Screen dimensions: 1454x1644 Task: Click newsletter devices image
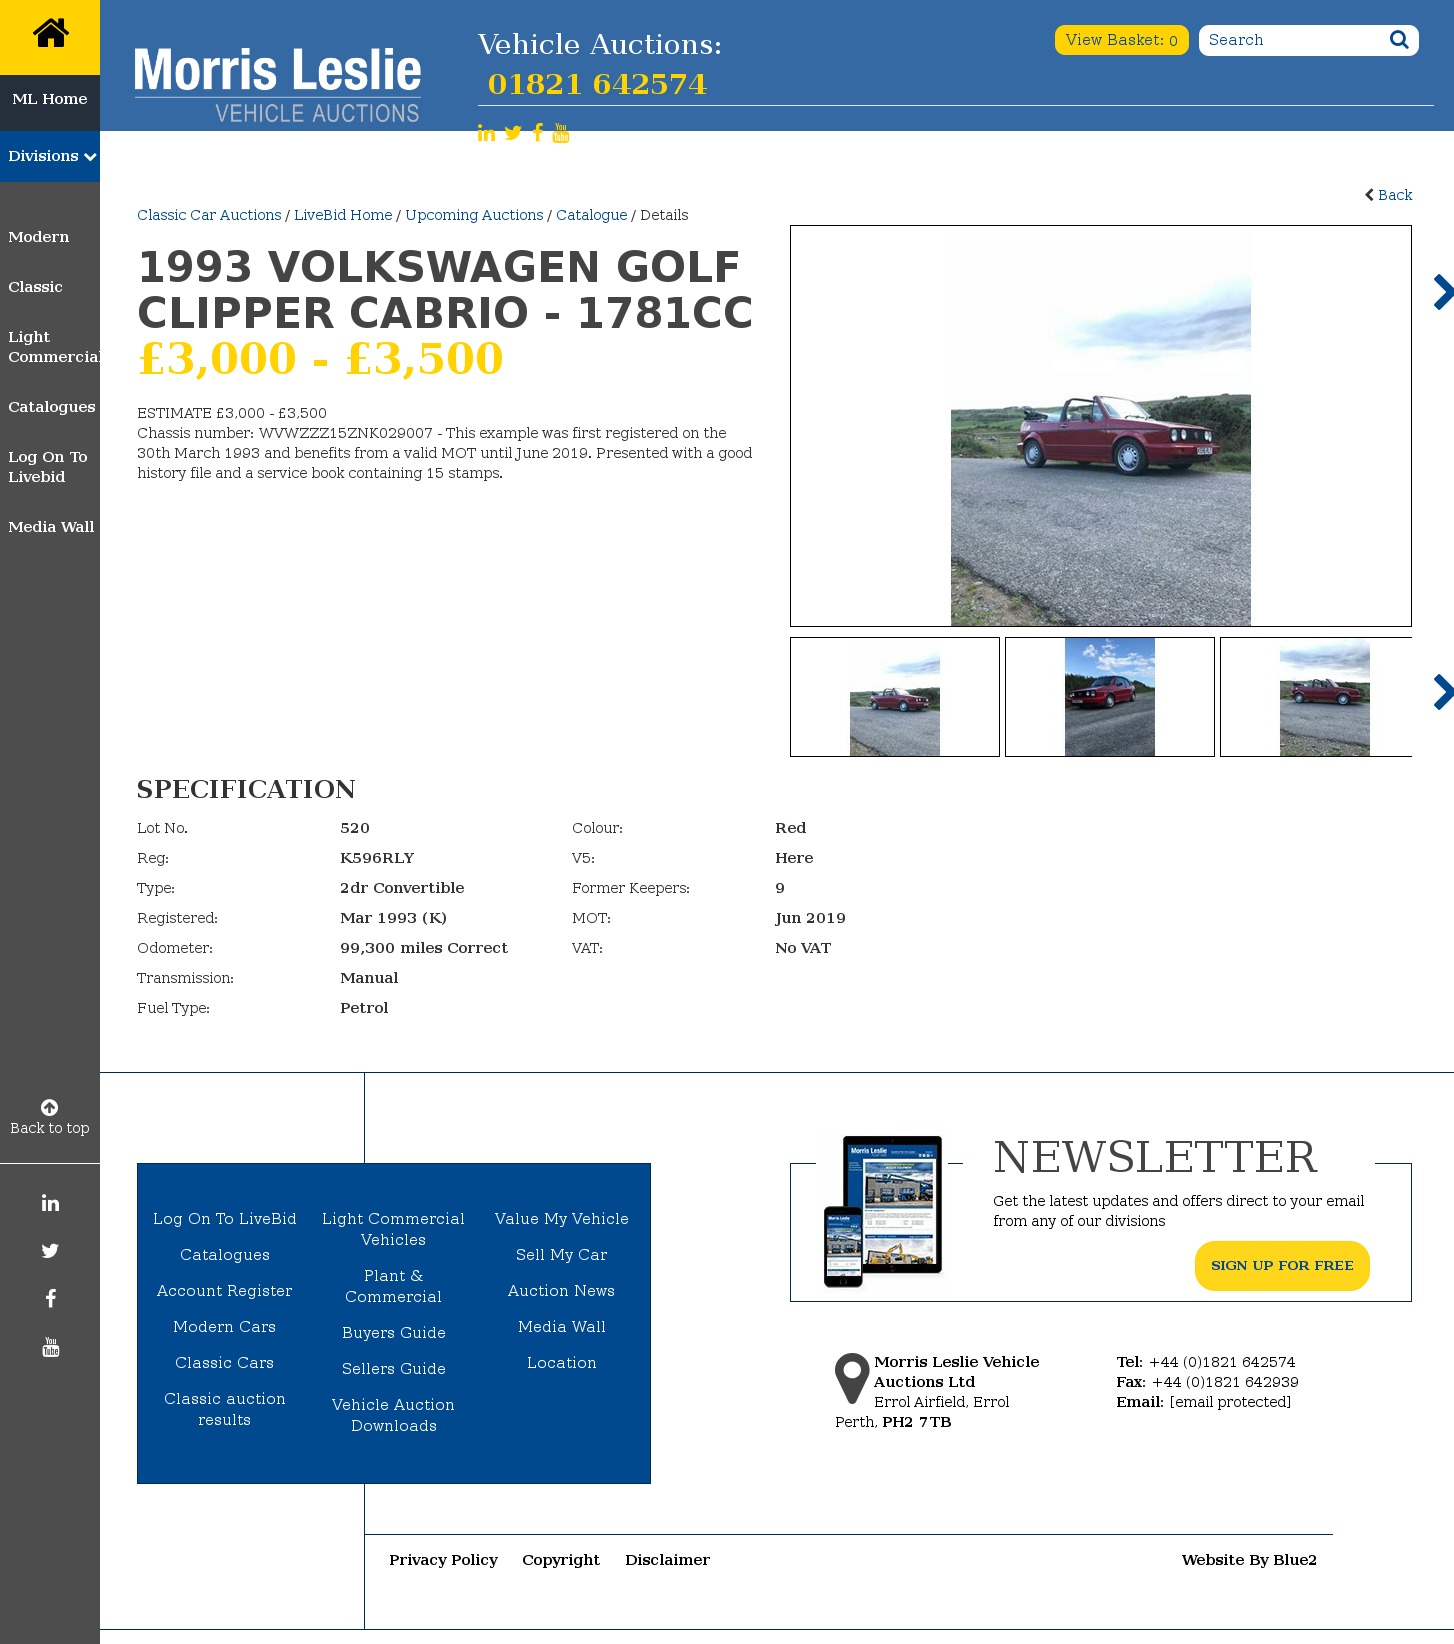pos(883,1211)
